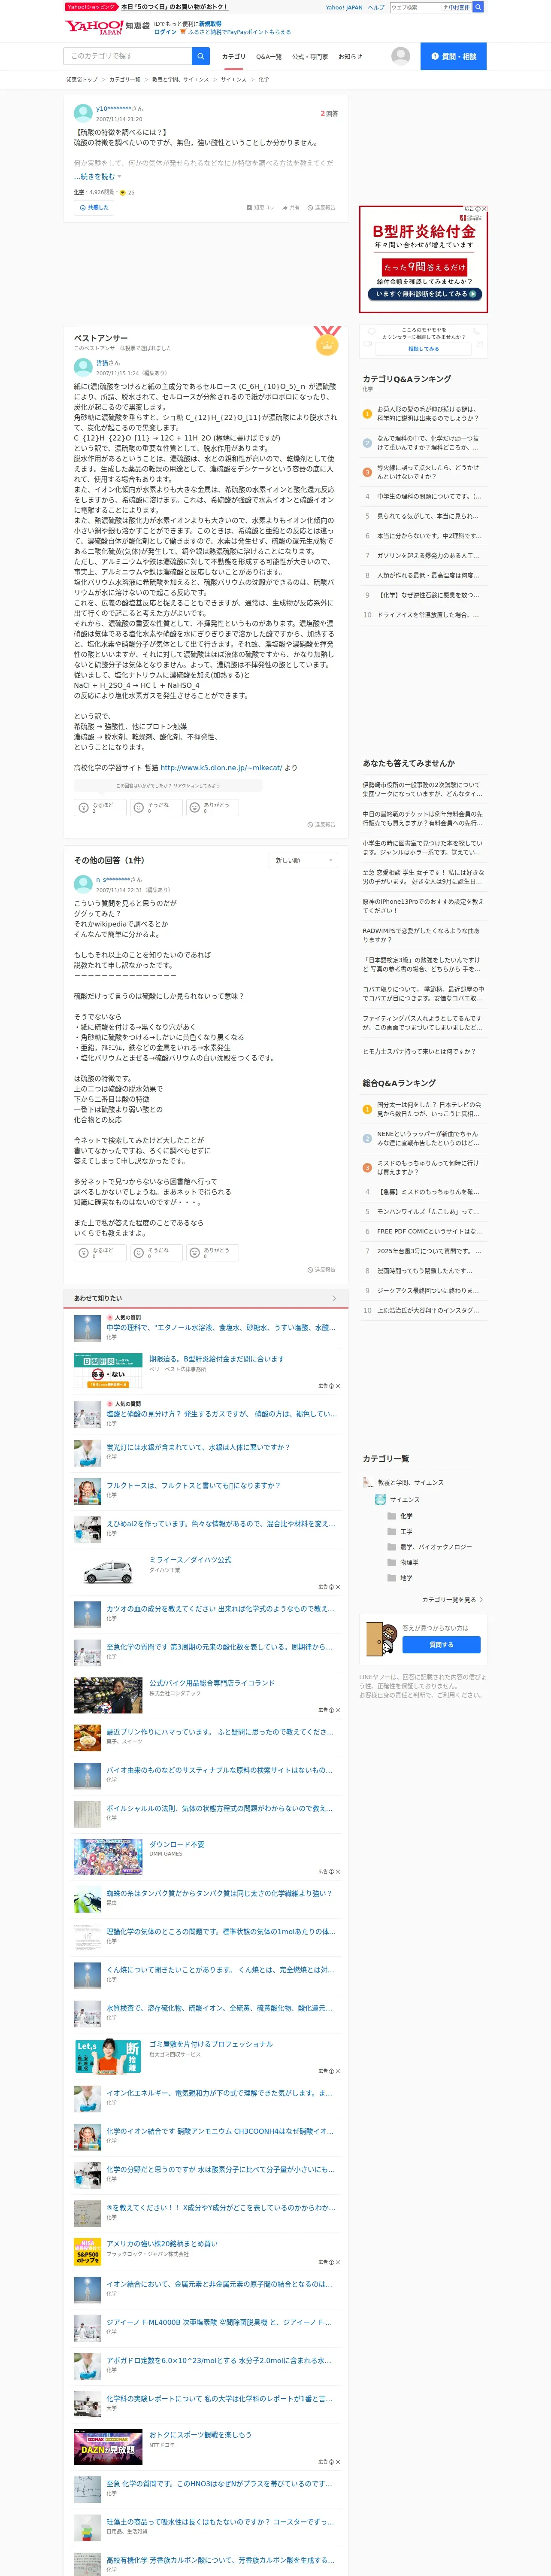Viewport: 551px width, 2576px height.
Task: Close the B型肝炎給付金 sidebar ad
Action: tap(484, 209)
